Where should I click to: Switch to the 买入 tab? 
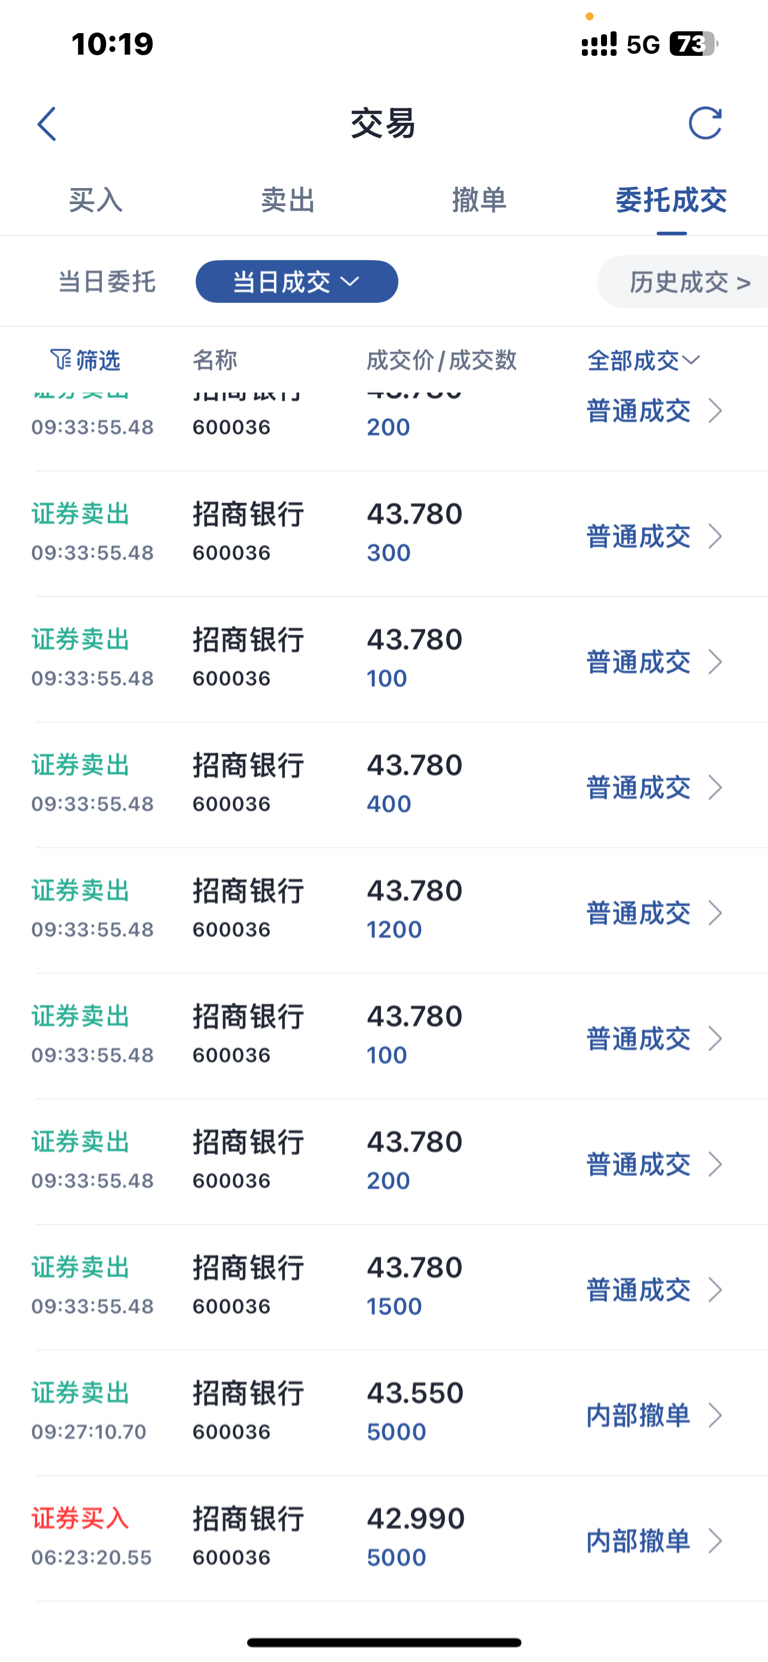coord(96,200)
